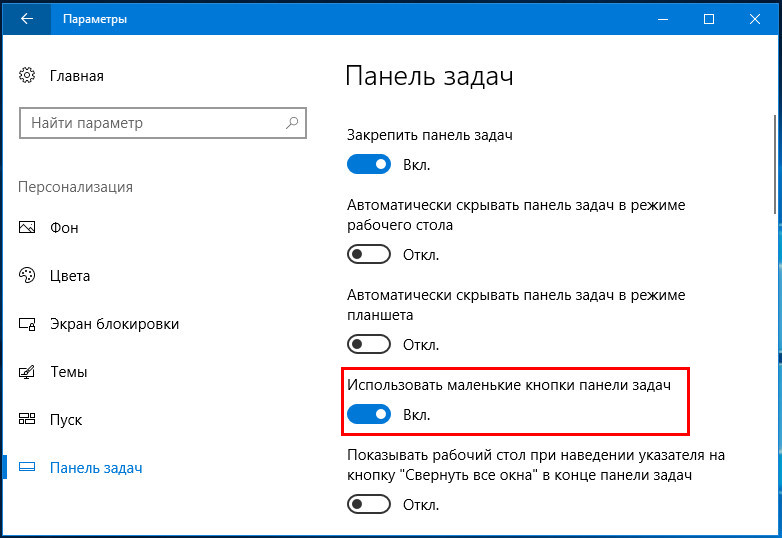
Task: Enable auto-hide taskbar in desktop mode
Action: [369, 254]
